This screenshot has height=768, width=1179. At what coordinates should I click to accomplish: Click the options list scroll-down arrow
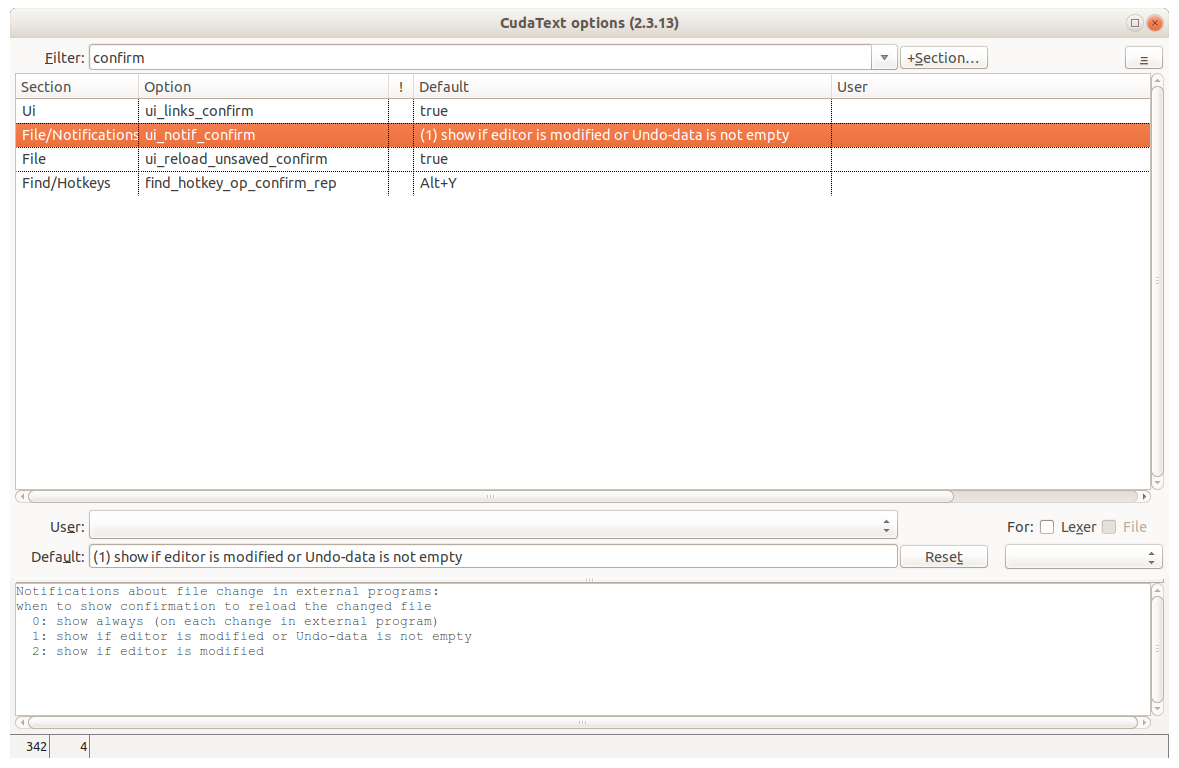point(1157,483)
